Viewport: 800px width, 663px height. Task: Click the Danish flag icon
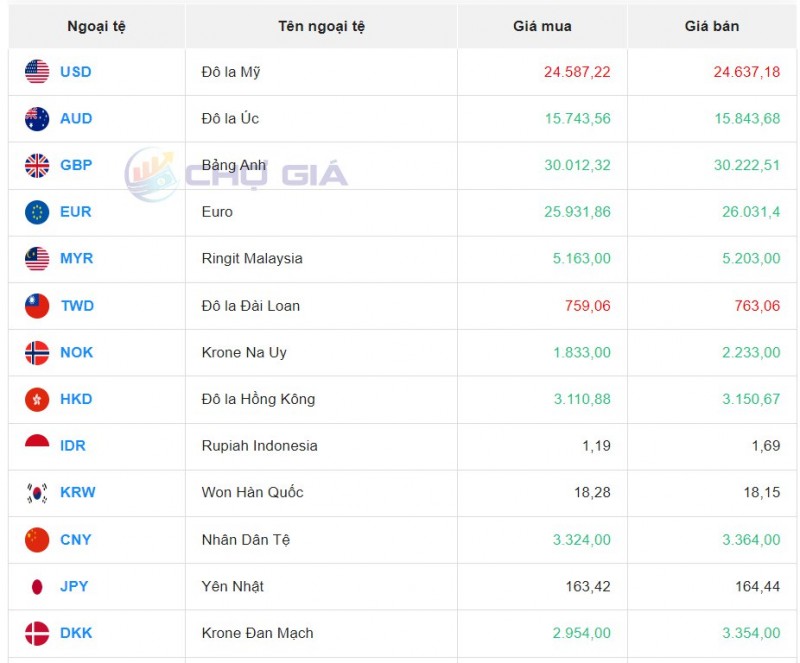point(37,633)
